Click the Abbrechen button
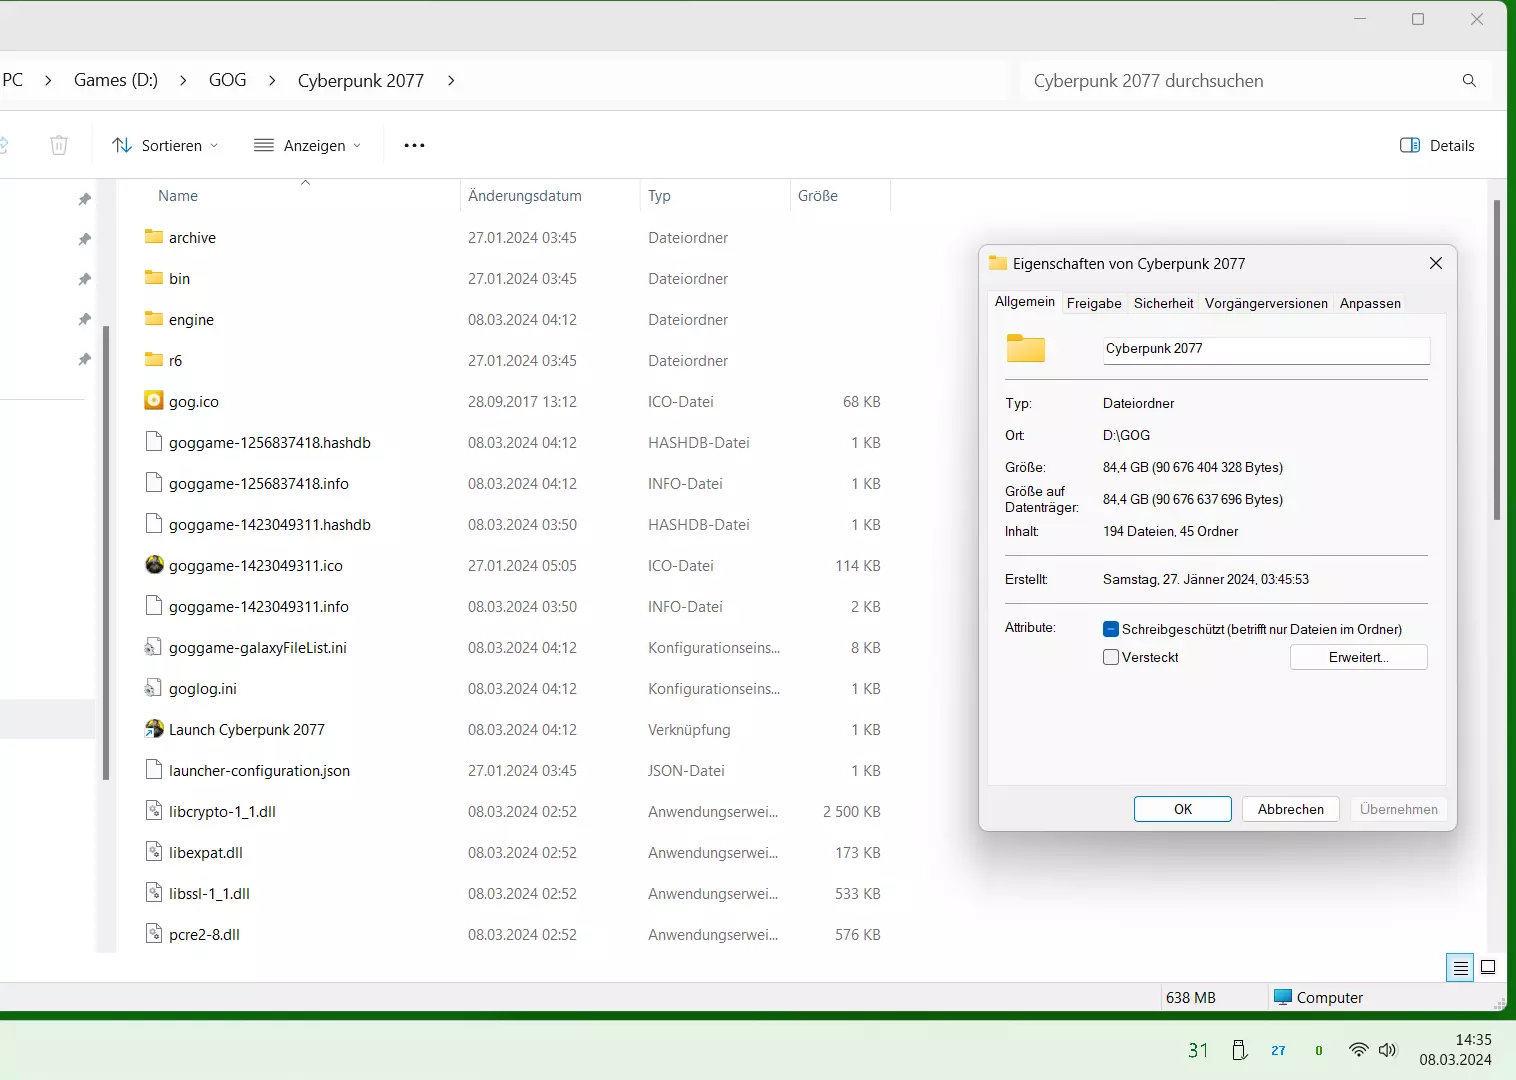 [1291, 809]
